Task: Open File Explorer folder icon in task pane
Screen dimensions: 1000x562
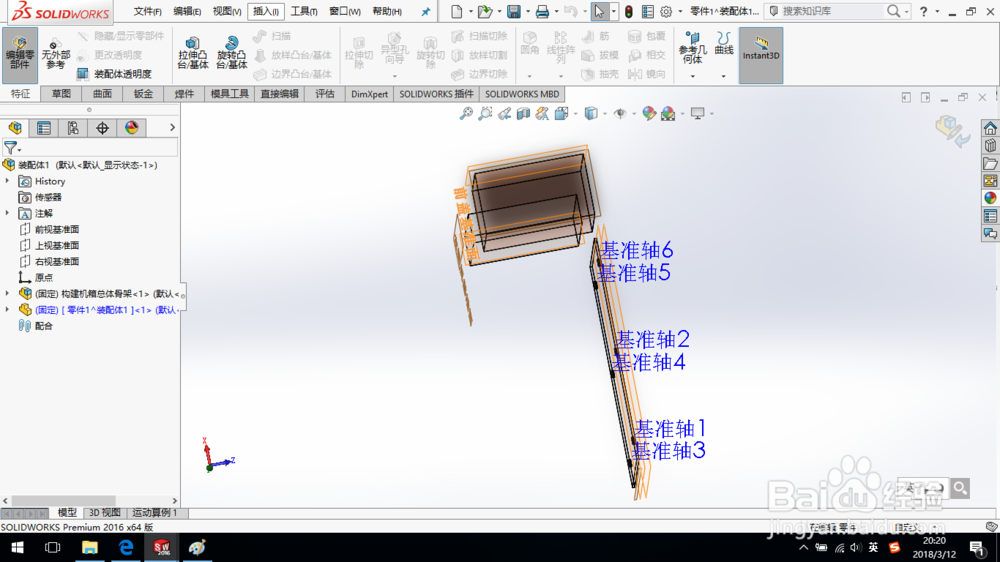Action: (990, 164)
